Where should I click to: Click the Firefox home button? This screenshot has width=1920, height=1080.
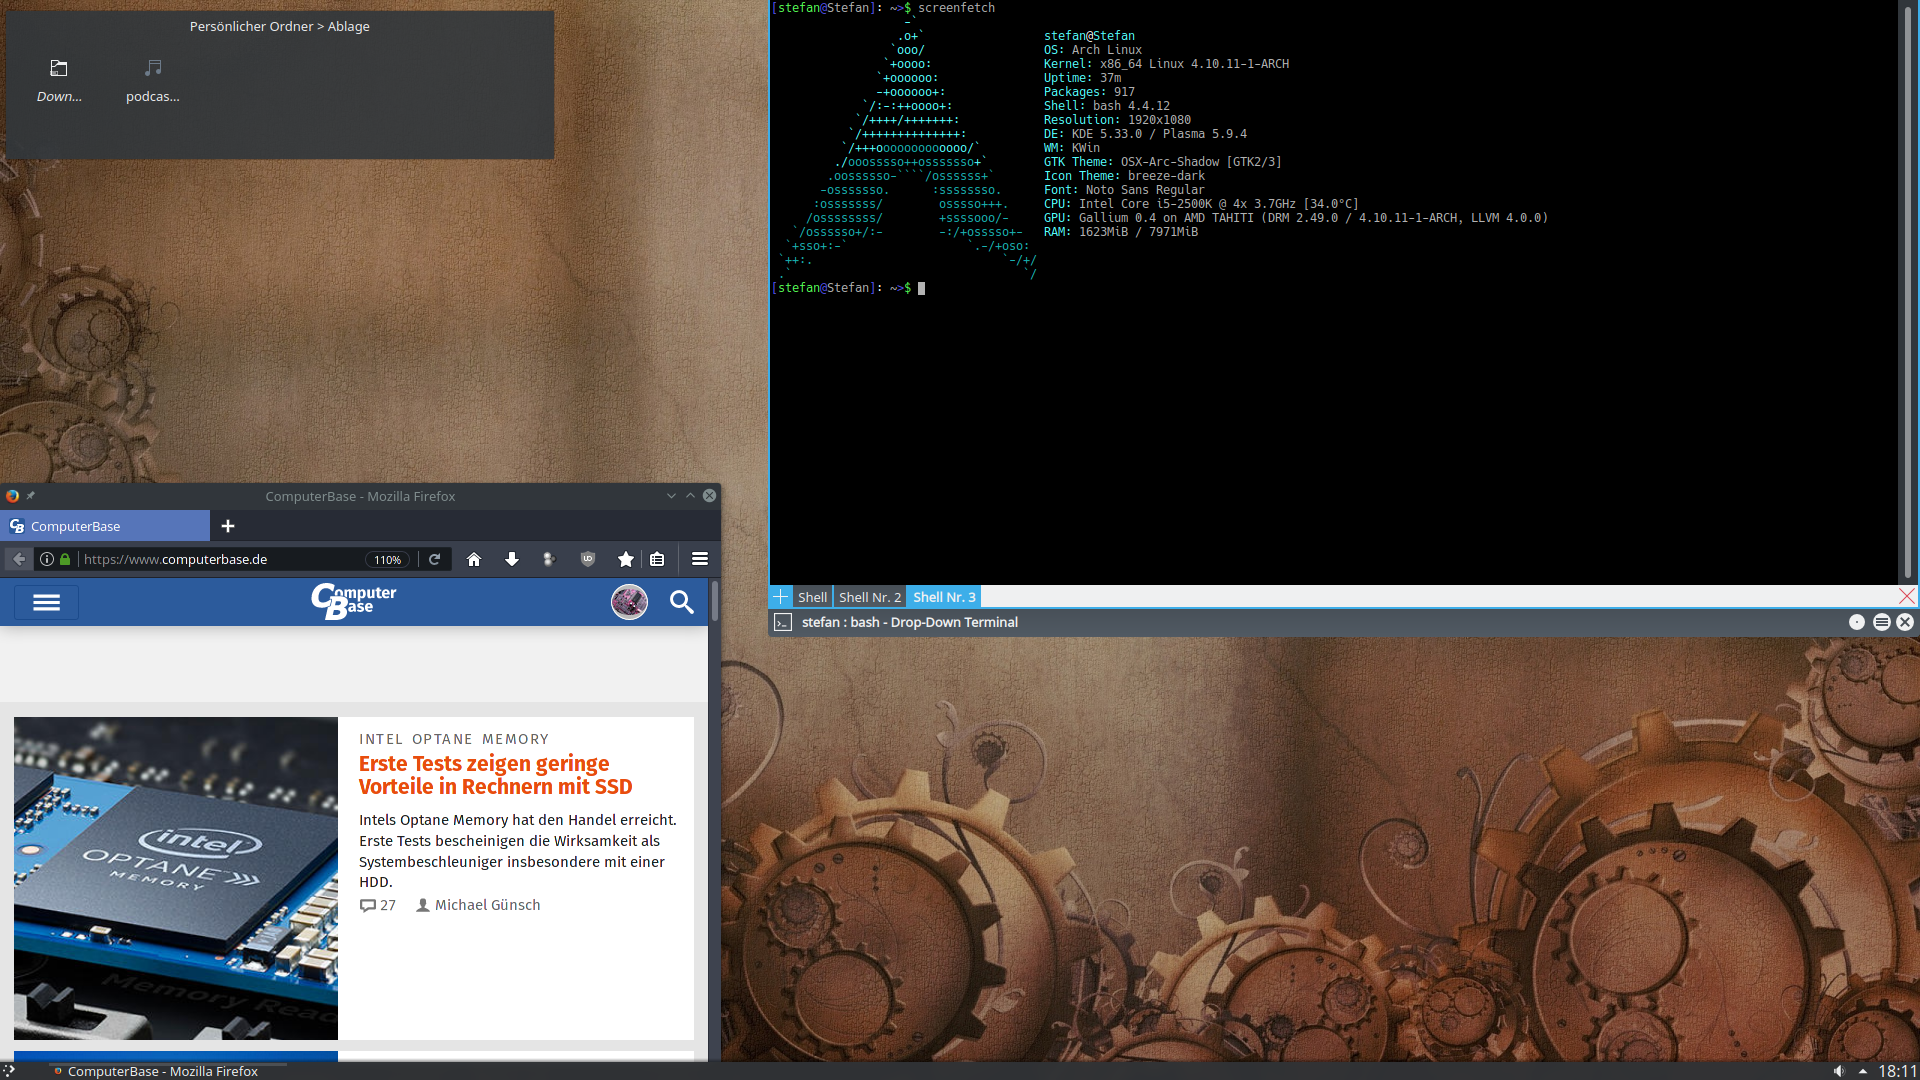click(474, 559)
